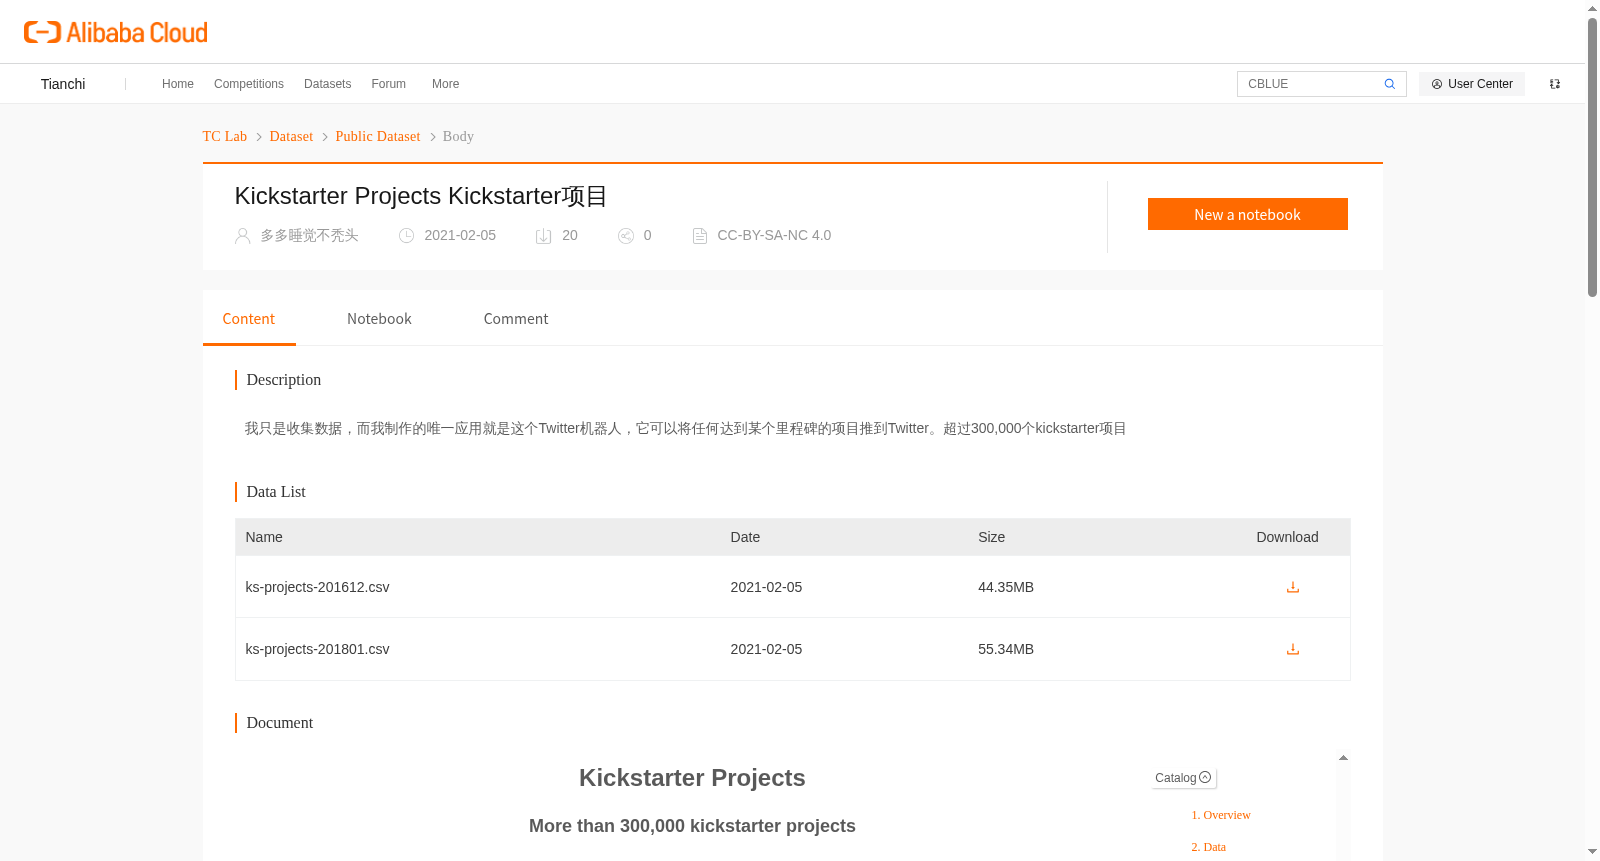Jump to Overview in the catalog
Screen dimensions: 1600x861
pyautogui.click(x=1221, y=815)
